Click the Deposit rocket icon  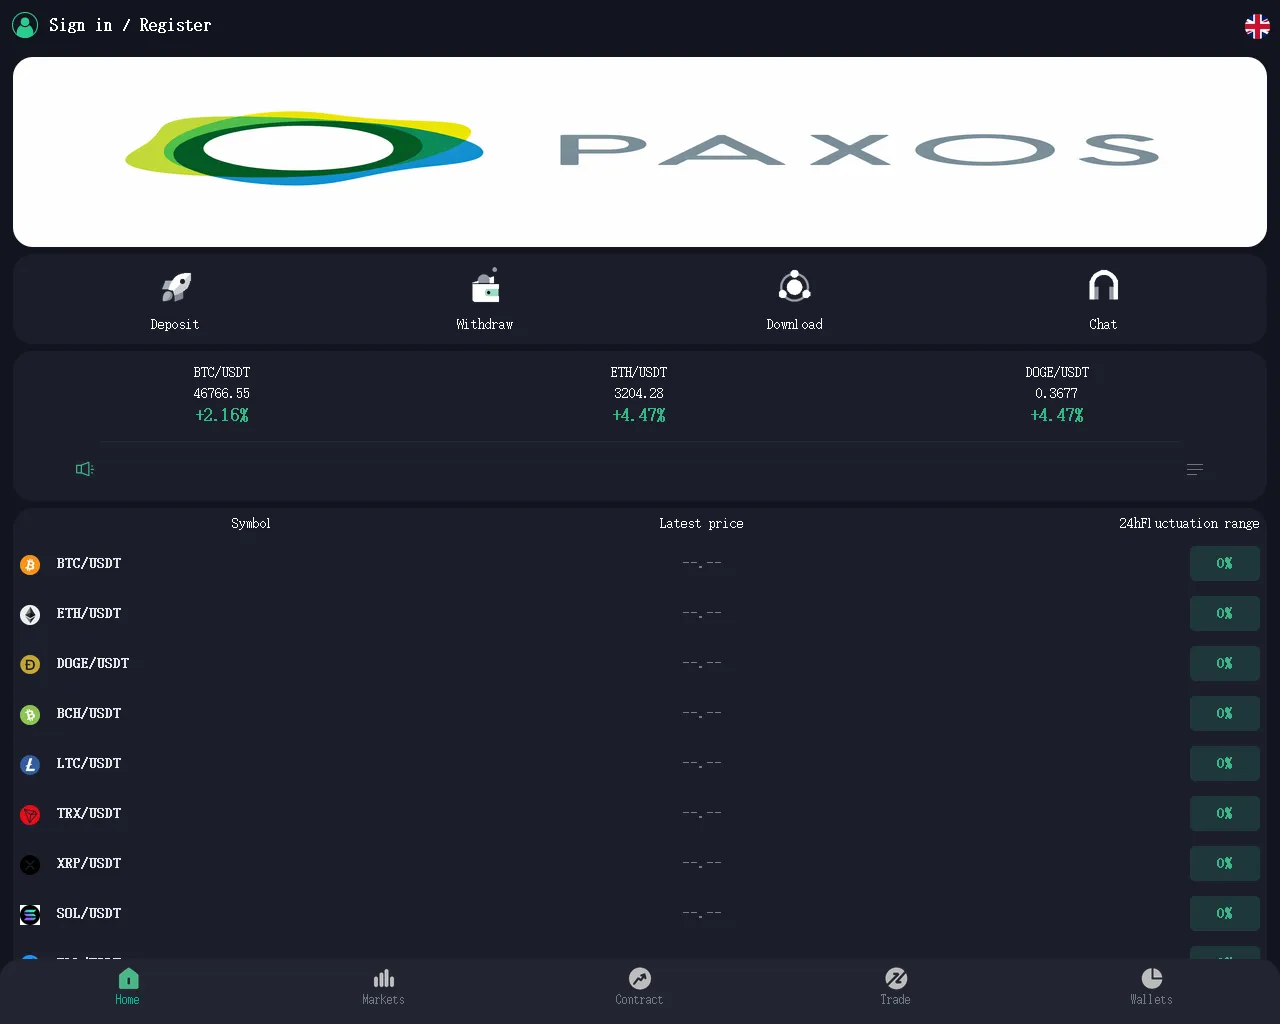176,288
